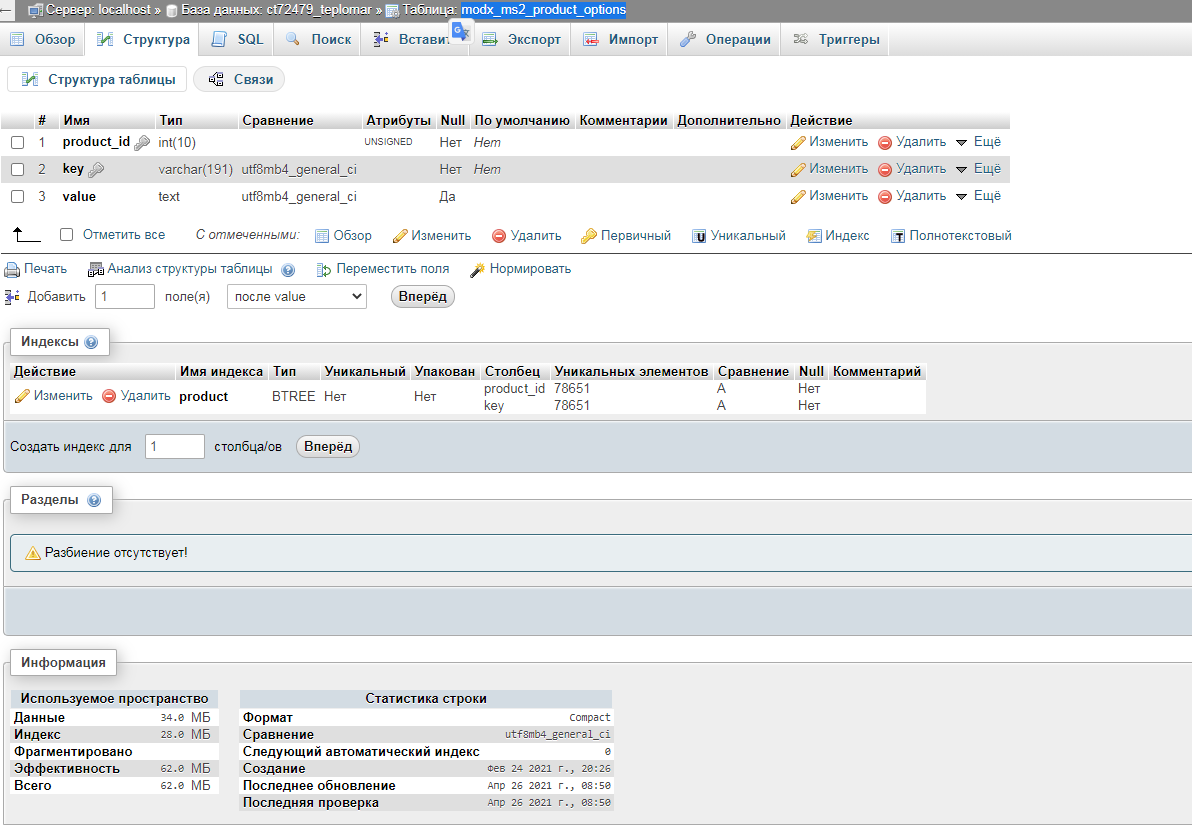Viewport: 1192px width, 827px height.
Task: Click Удалить for the product index
Action: 137,396
